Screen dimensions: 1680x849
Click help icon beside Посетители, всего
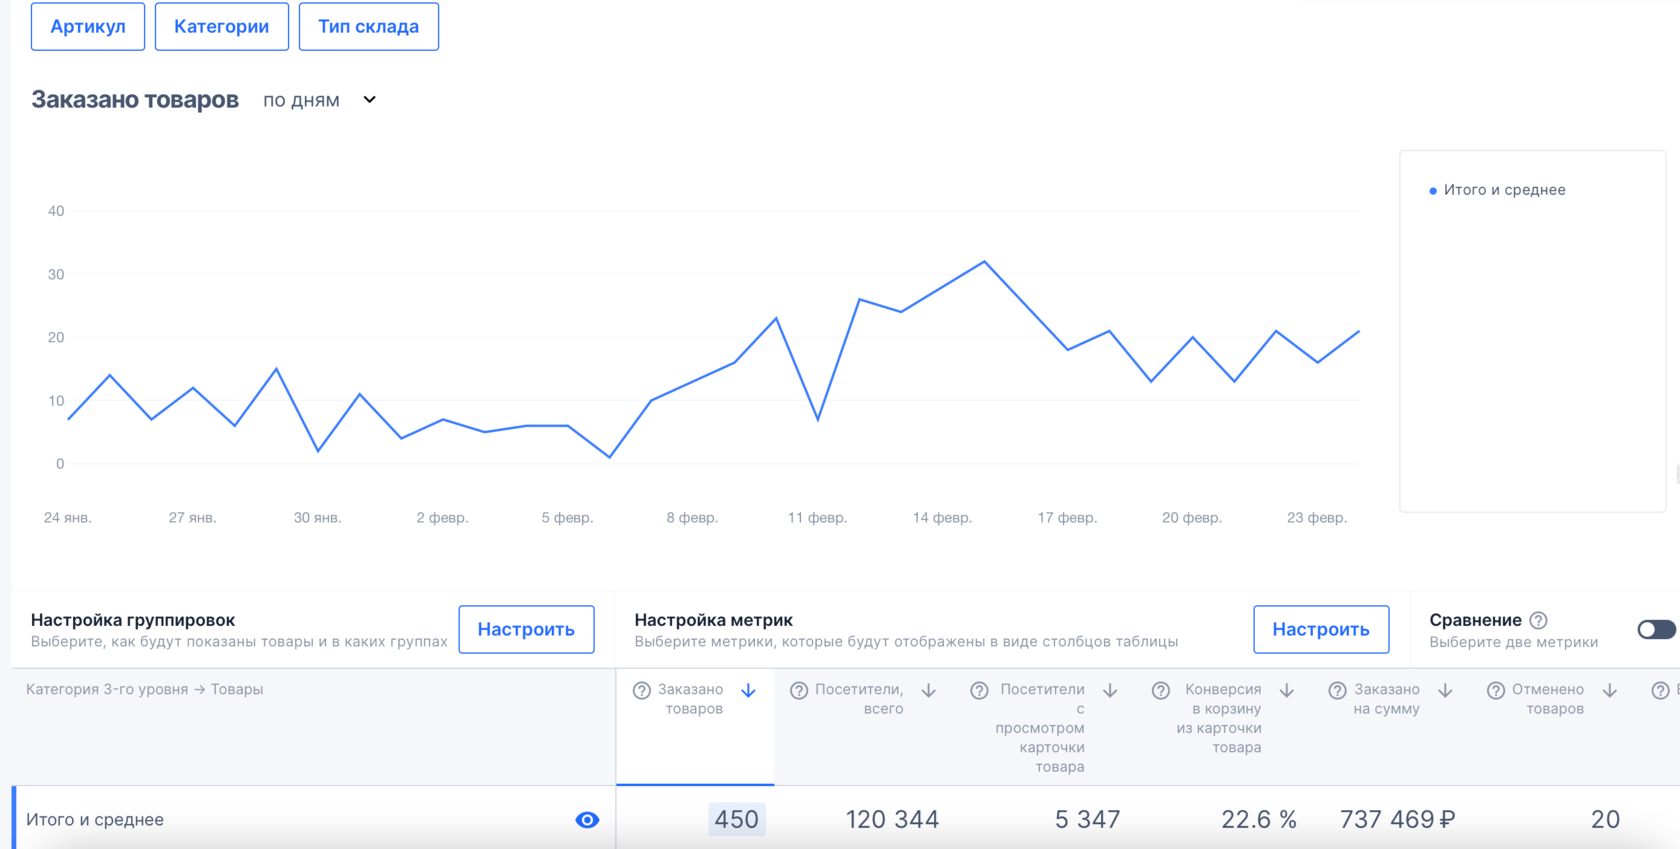pos(799,691)
